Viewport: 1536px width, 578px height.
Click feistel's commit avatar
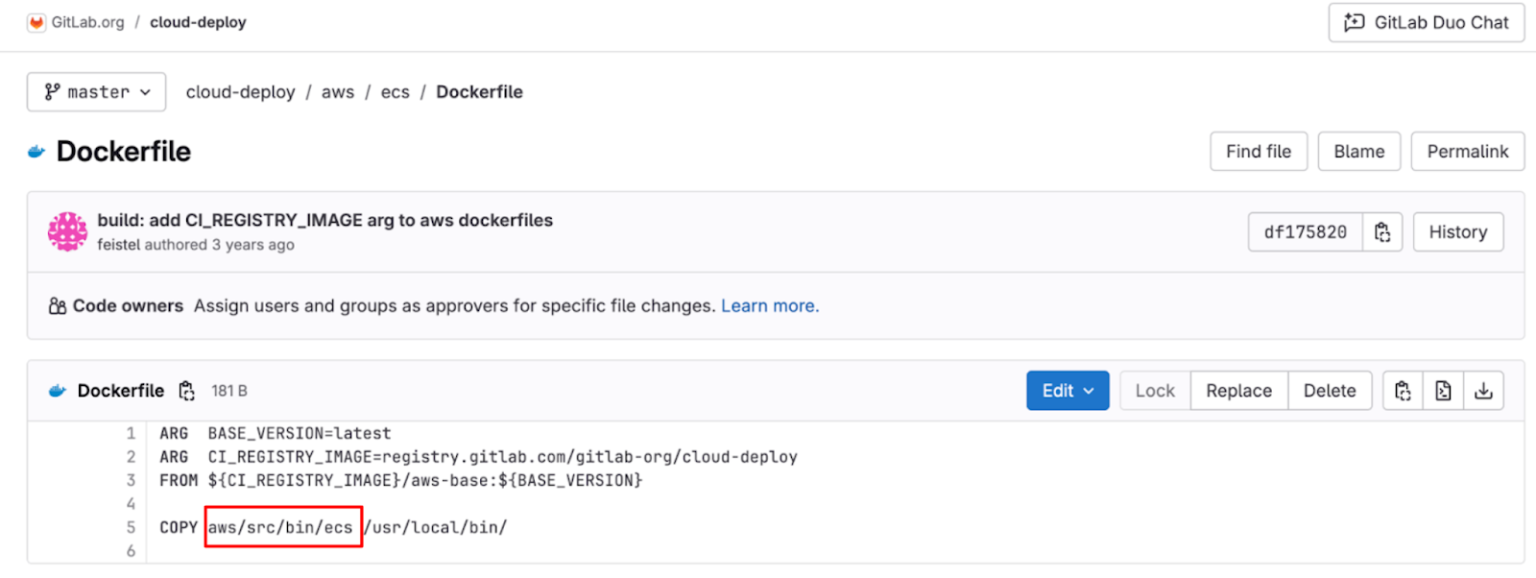[67, 231]
